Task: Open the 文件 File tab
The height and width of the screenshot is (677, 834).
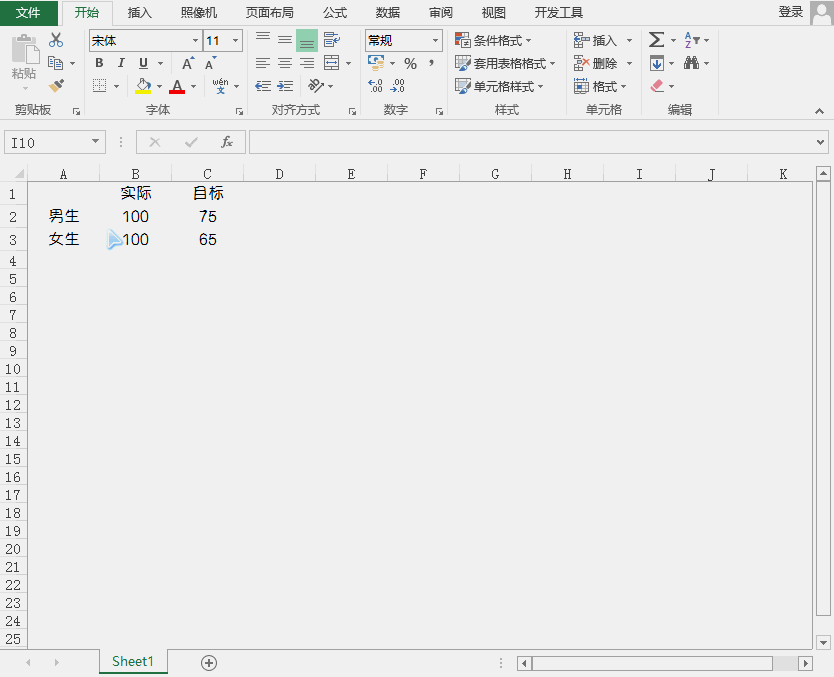Action: tap(29, 12)
